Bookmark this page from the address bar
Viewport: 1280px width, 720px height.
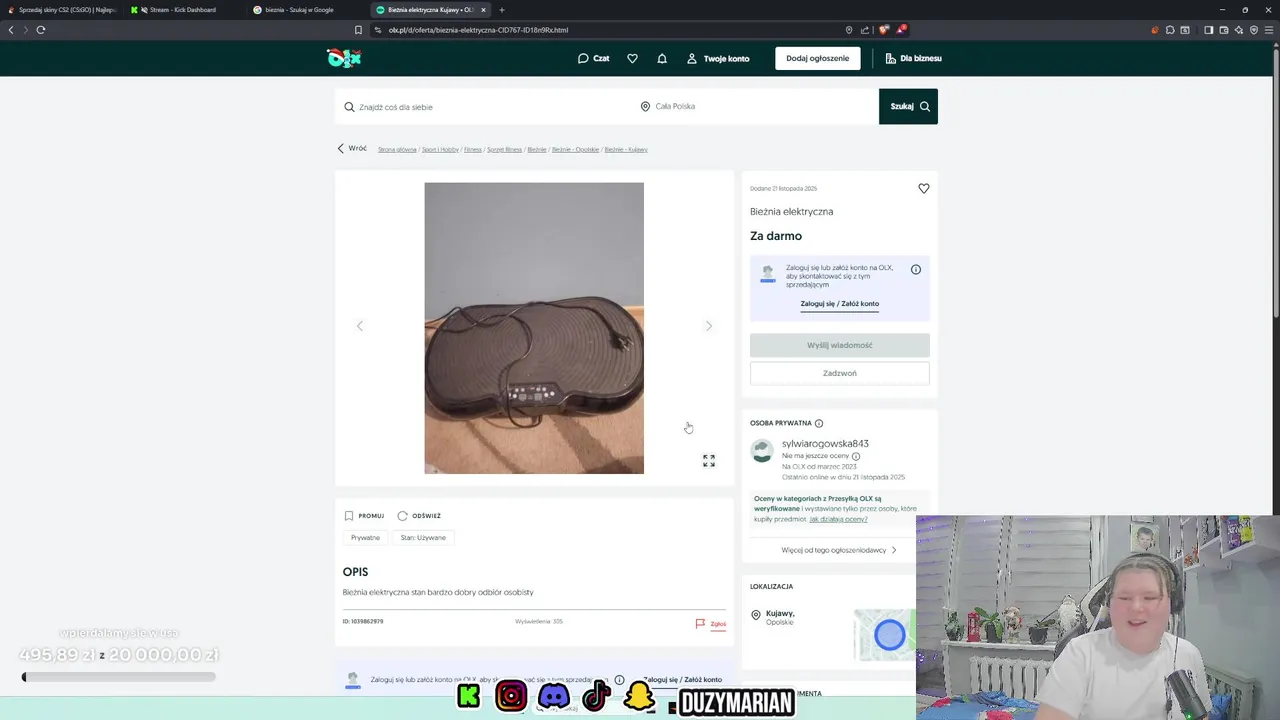[358, 30]
